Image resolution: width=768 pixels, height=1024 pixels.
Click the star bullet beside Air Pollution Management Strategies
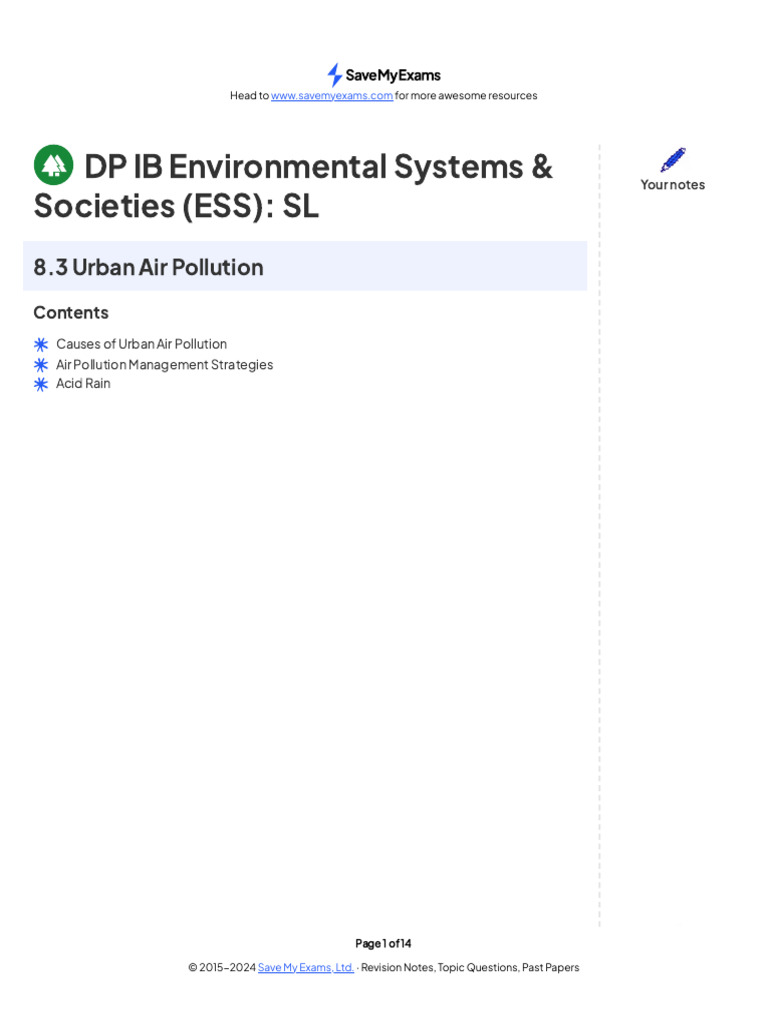coord(41,364)
